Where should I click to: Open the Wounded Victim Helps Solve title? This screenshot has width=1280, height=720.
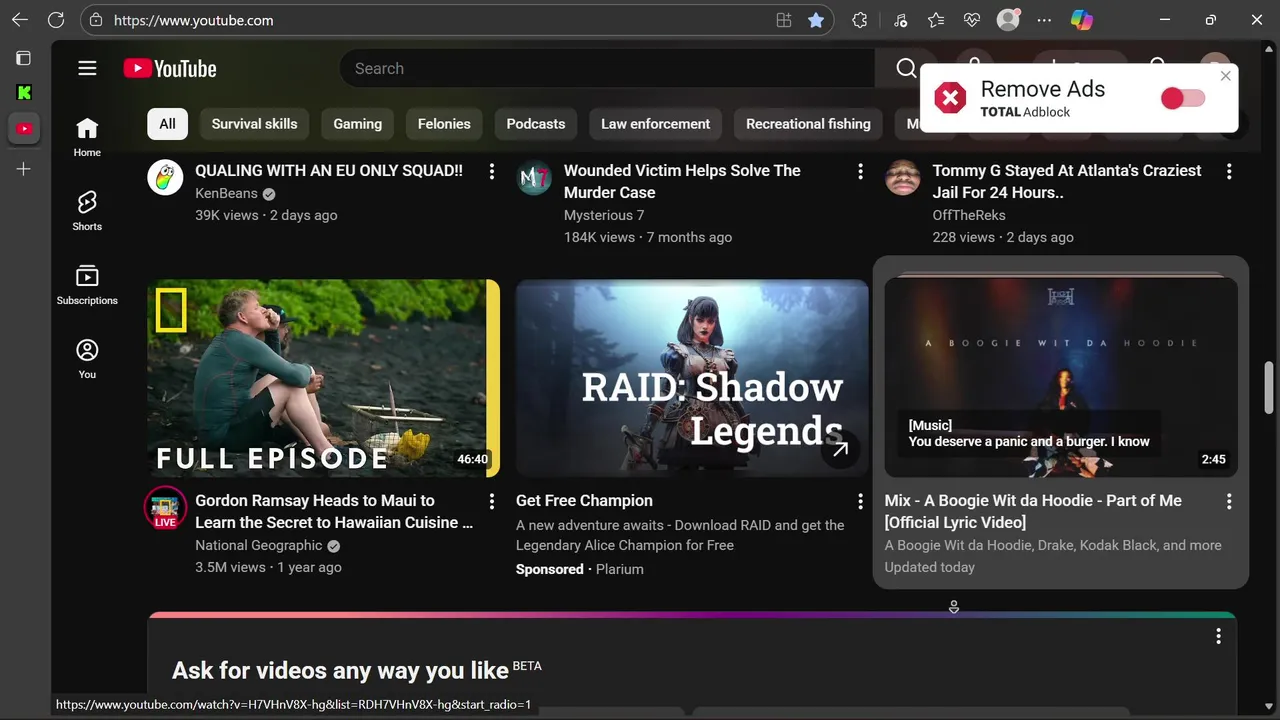point(682,181)
